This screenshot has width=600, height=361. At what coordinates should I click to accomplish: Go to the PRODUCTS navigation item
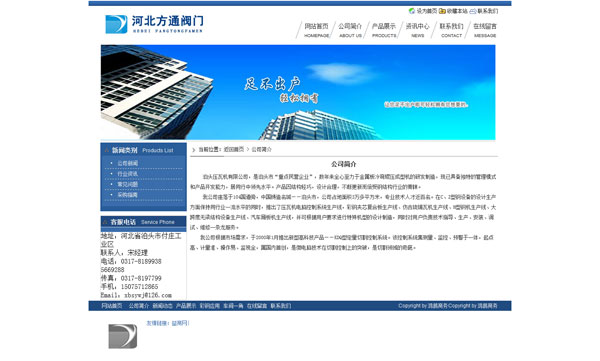[x=384, y=30]
